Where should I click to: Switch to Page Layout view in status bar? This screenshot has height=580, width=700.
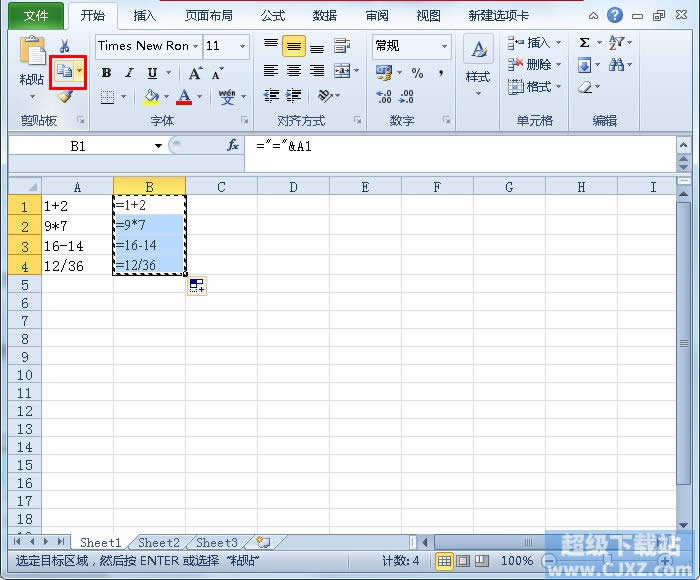[x=463, y=561]
